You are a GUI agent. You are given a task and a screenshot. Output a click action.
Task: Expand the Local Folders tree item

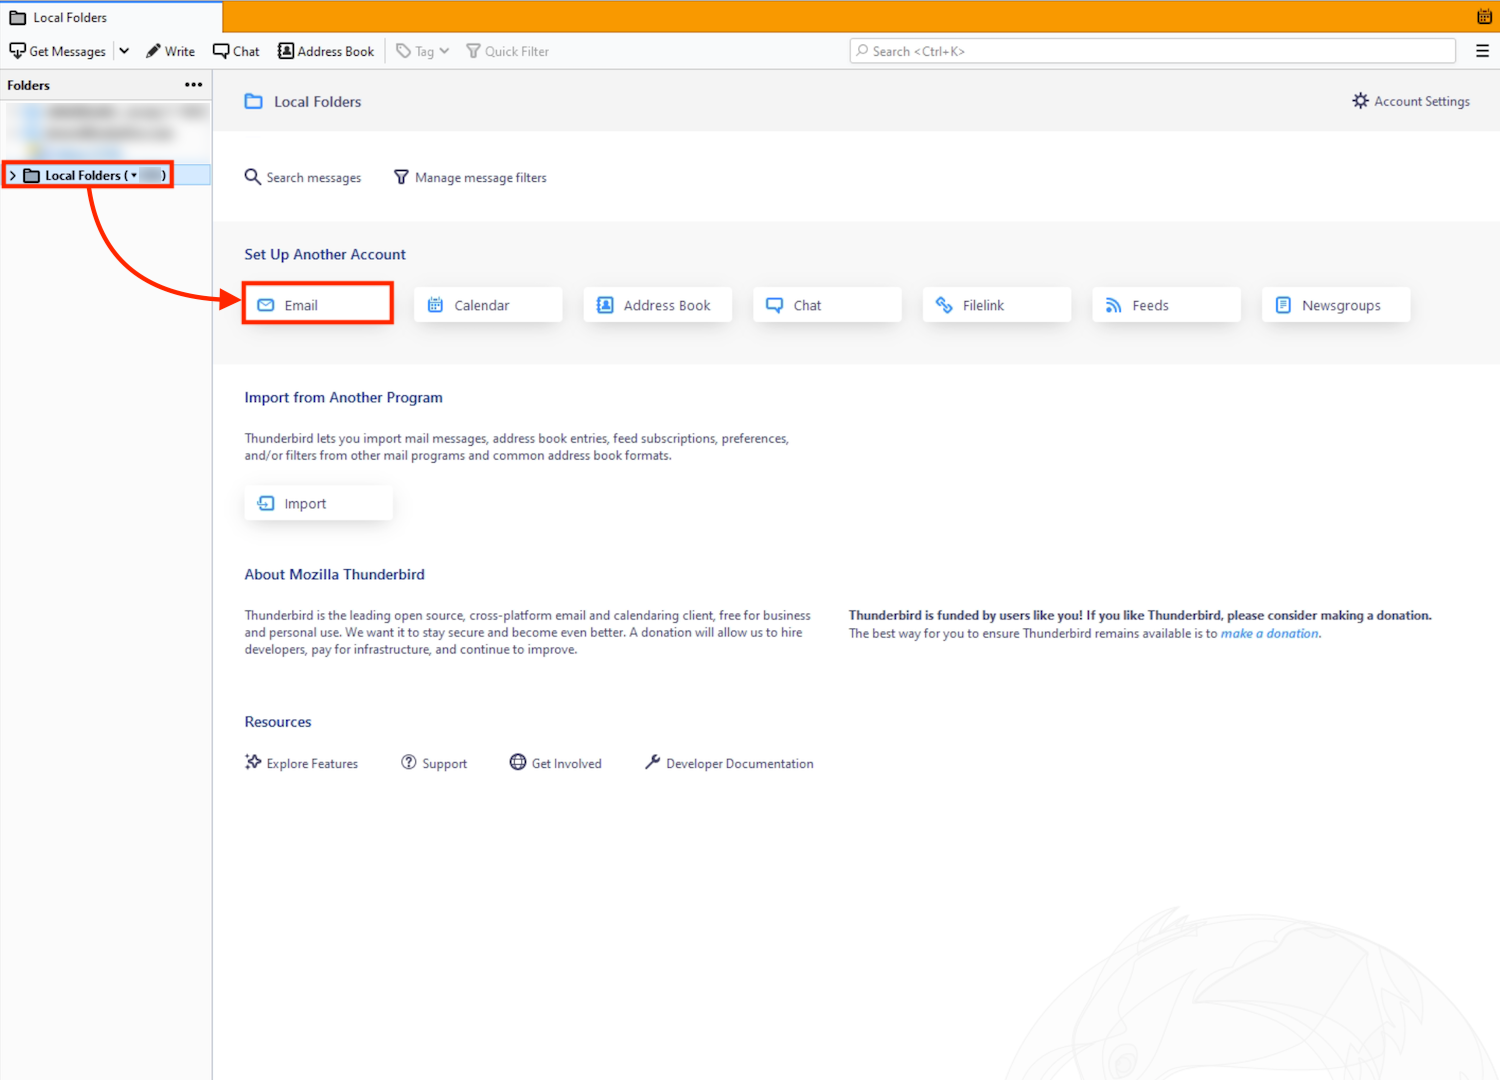[x=12, y=176]
